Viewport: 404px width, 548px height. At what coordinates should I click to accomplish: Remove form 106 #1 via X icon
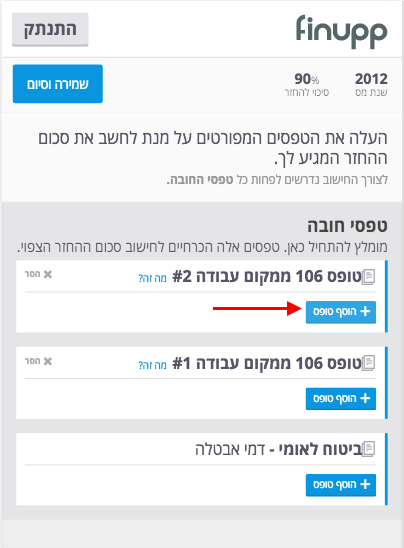coord(48,361)
